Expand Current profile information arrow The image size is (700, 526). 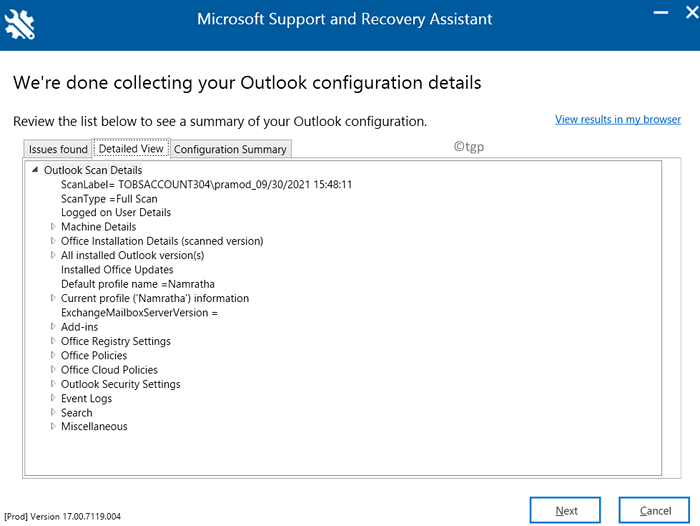pos(53,299)
